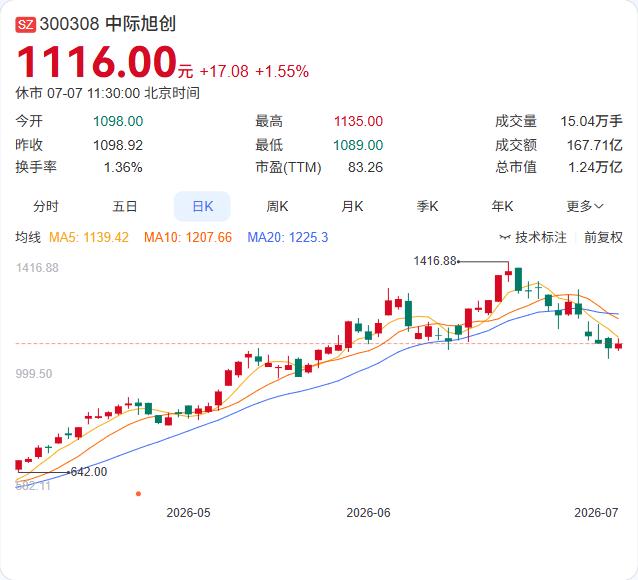Click the 休市 07-07 11:30:00 timestamp
The image size is (638, 580).
[x=107, y=93]
